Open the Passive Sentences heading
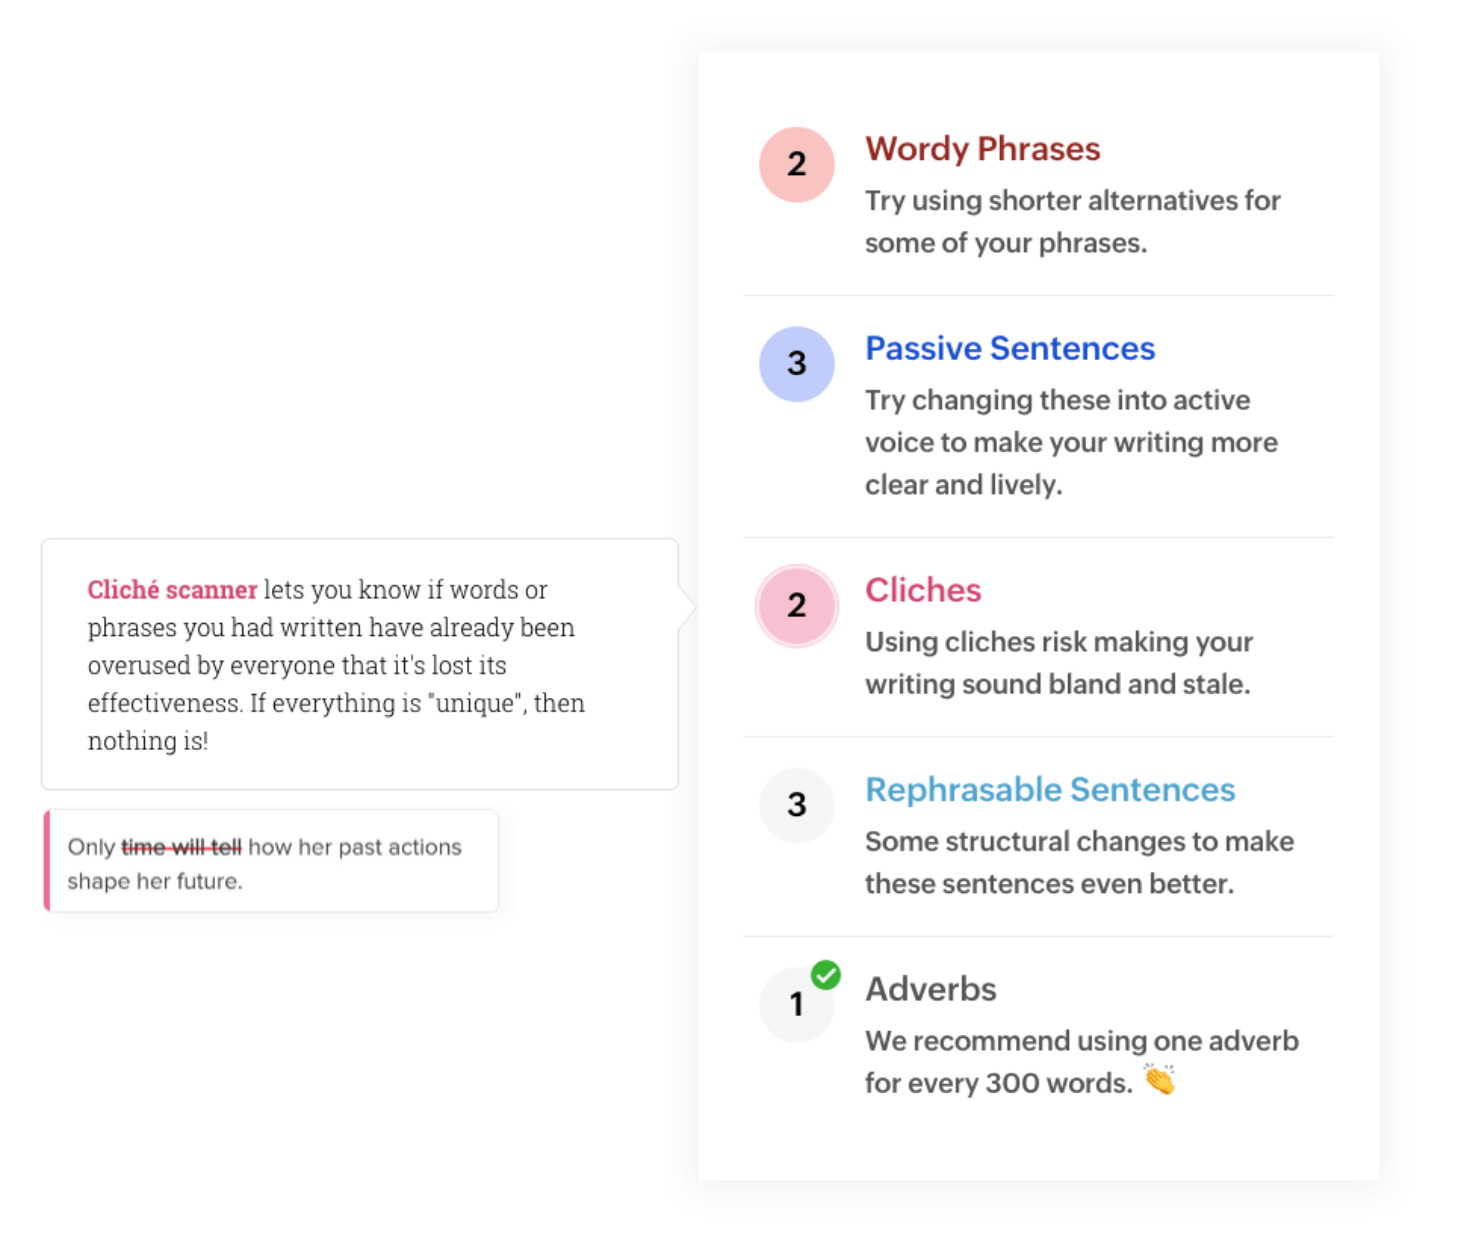This screenshot has height=1250, width=1464. tap(1009, 348)
